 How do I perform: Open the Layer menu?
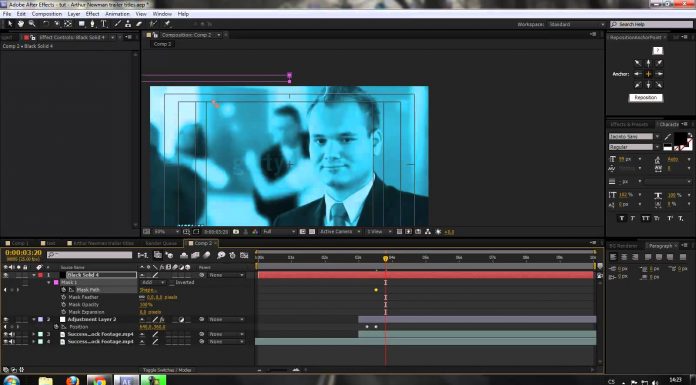click(74, 14)
